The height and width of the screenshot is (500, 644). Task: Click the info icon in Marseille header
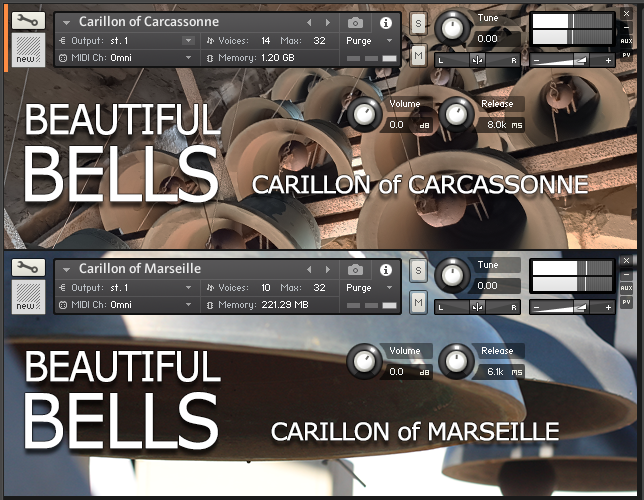coord(386,269)
